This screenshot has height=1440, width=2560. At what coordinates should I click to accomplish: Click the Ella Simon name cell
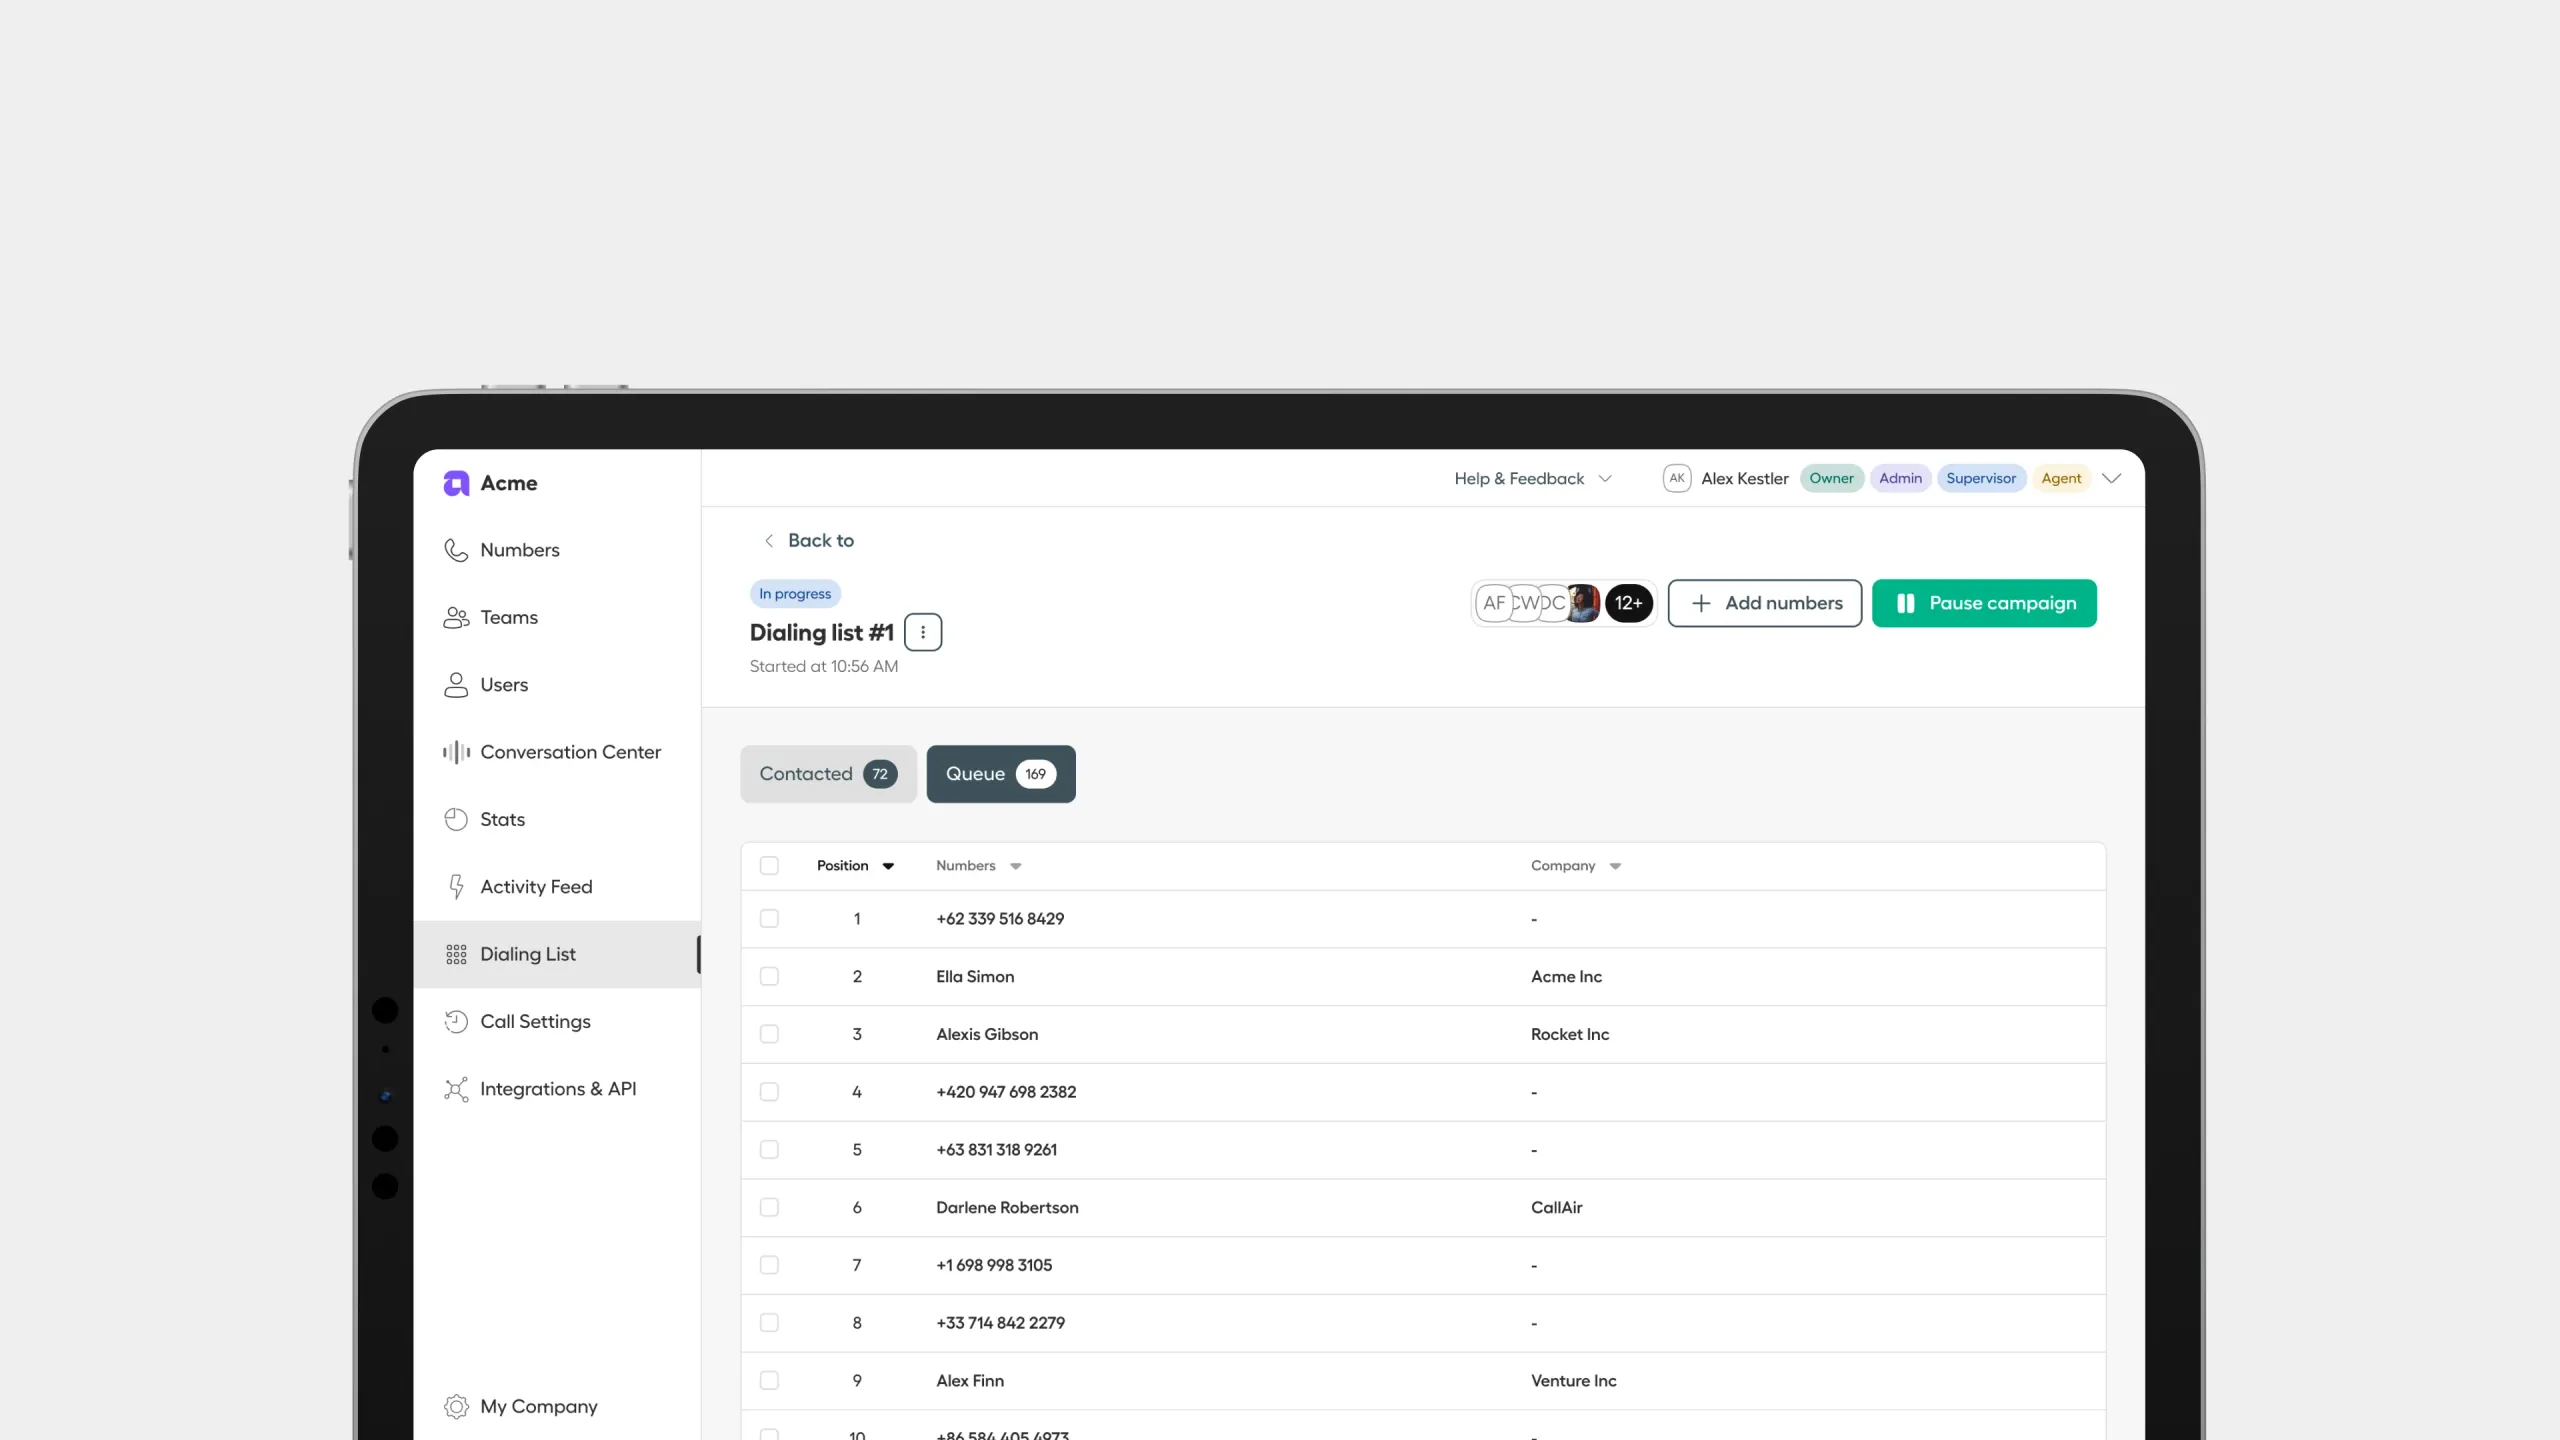tap(975, 977)
